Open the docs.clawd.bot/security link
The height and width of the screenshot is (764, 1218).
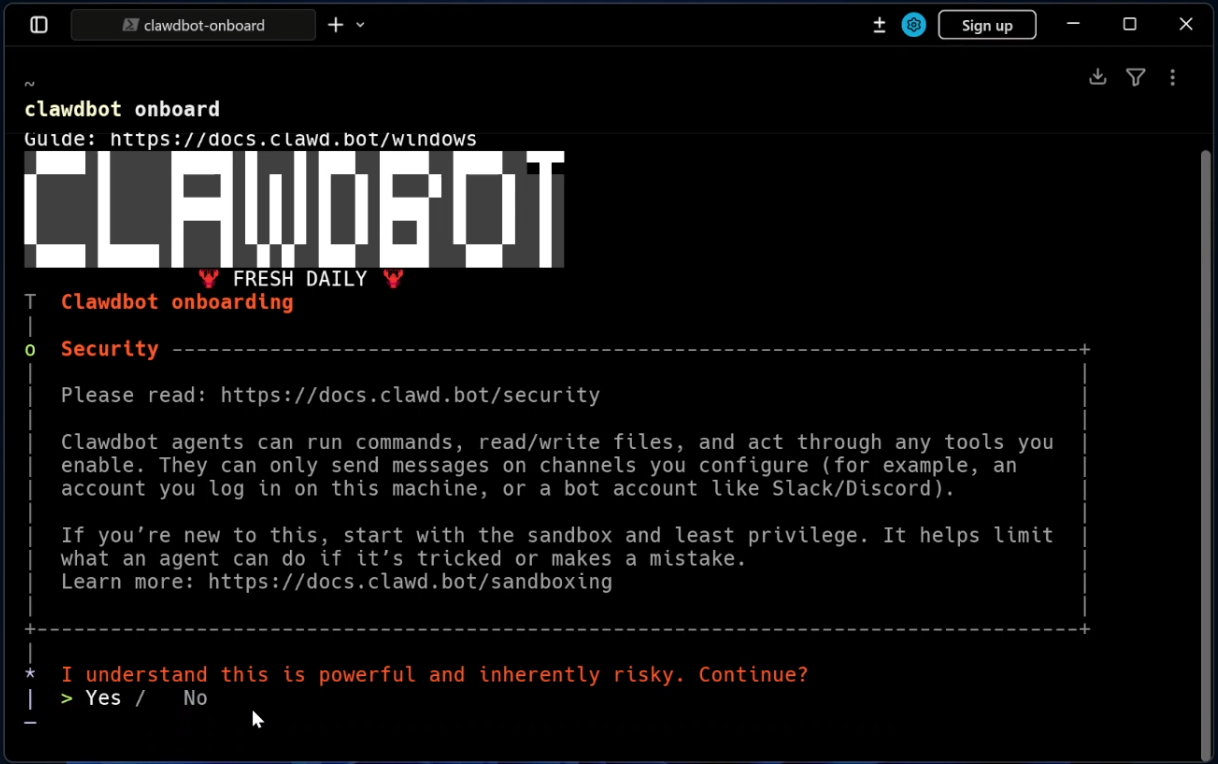(x=410, y=395)
